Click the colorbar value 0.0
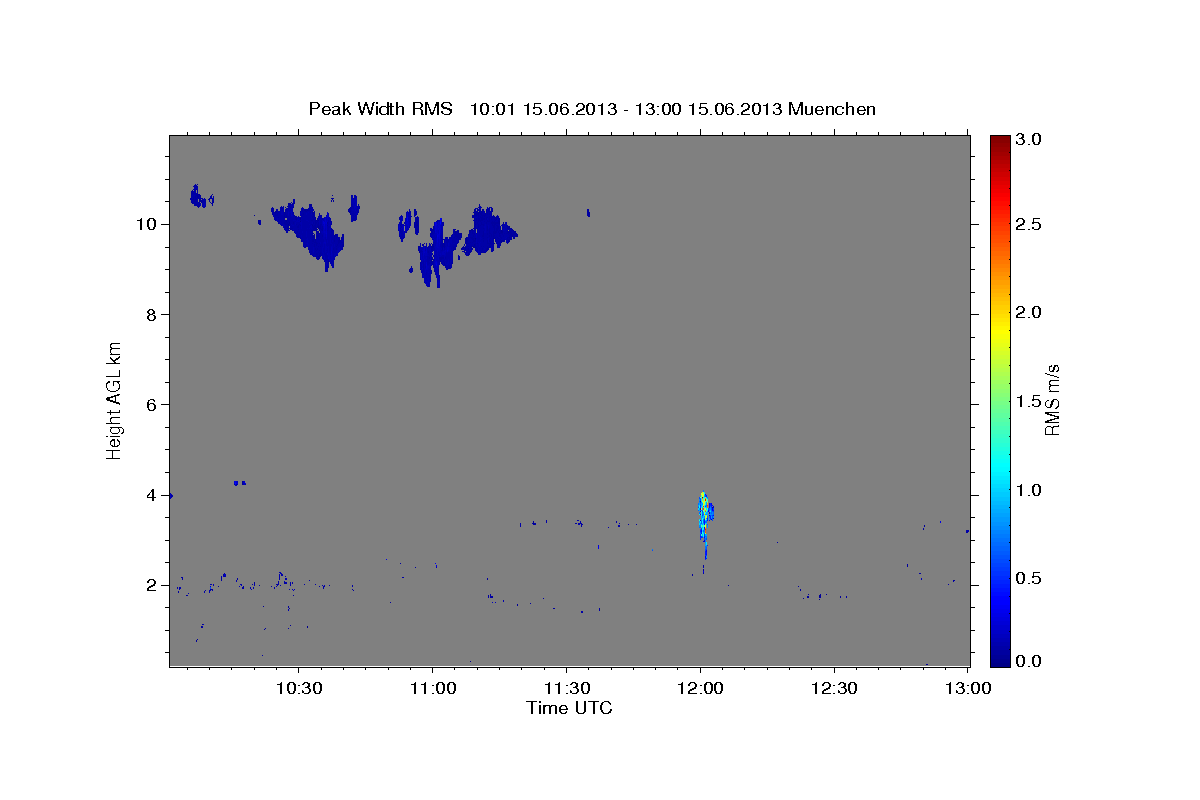This screenshot has width=1200, height=800. (1030, 661)
